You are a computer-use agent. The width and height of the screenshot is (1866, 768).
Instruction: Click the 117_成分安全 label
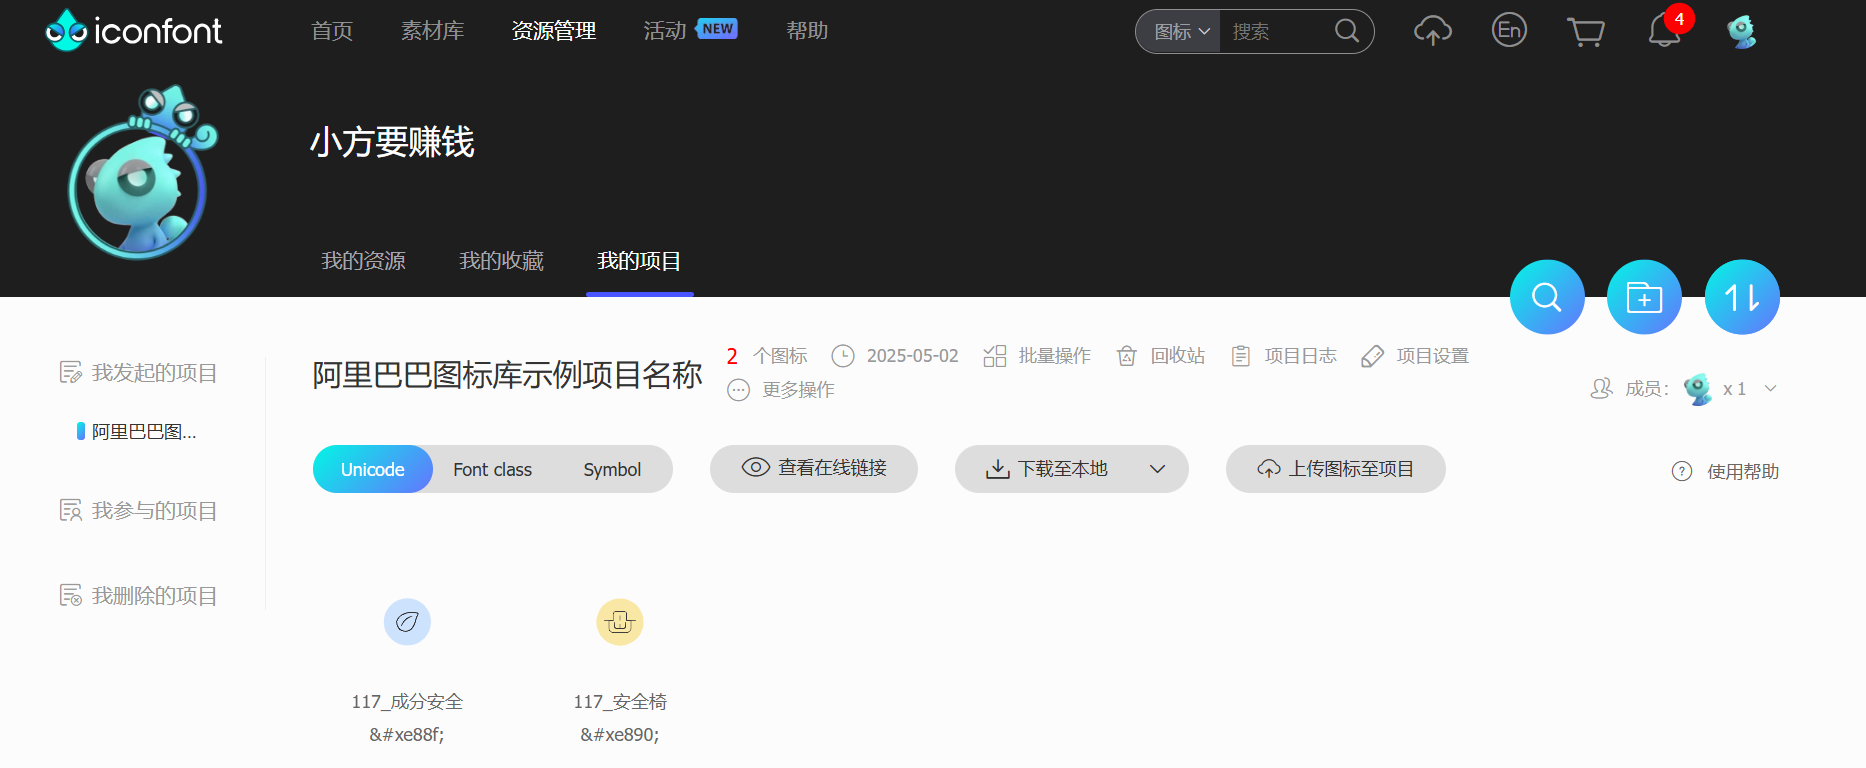pos(407,702)
